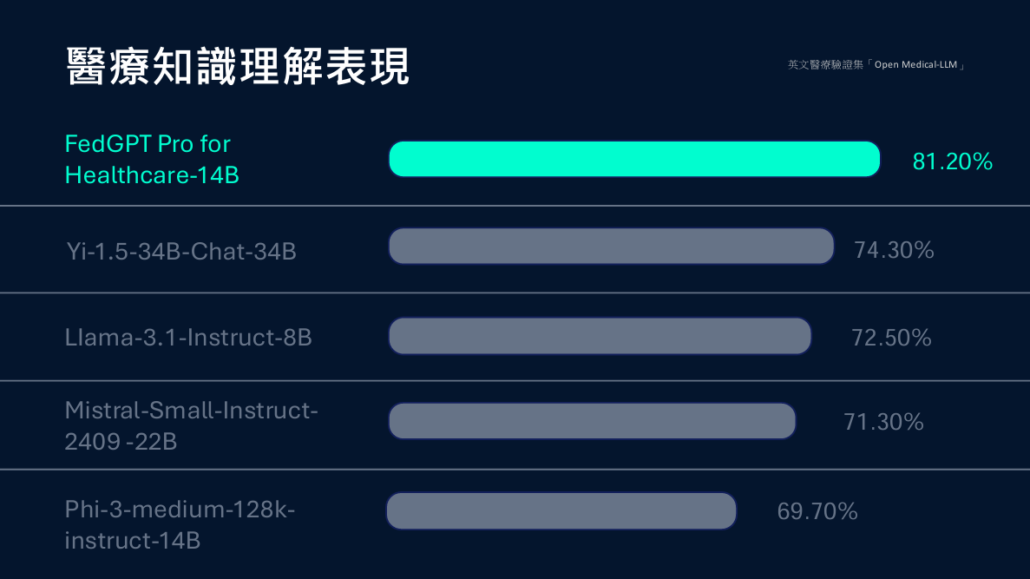Click the divider line below Llama row
This screenshot has width=1030, height=579.
click(515, 381)
